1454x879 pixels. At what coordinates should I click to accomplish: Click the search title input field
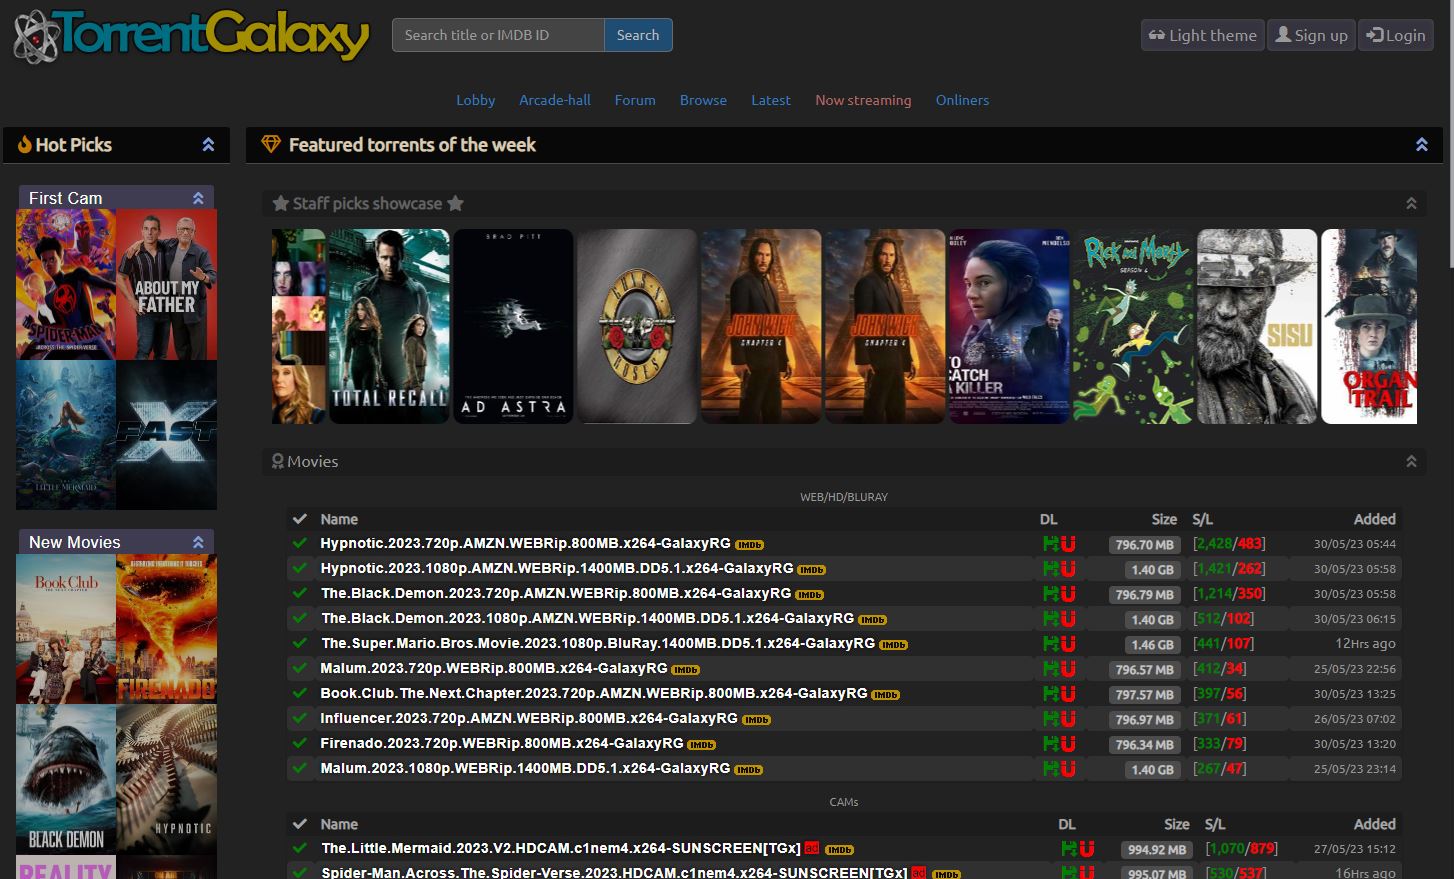pos(497,35)
